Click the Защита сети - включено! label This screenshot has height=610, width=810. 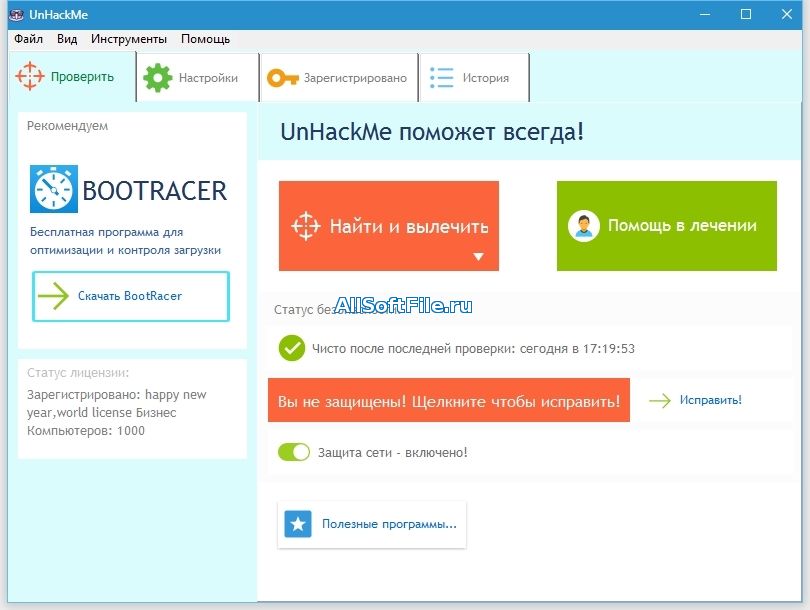pos(393,452)
